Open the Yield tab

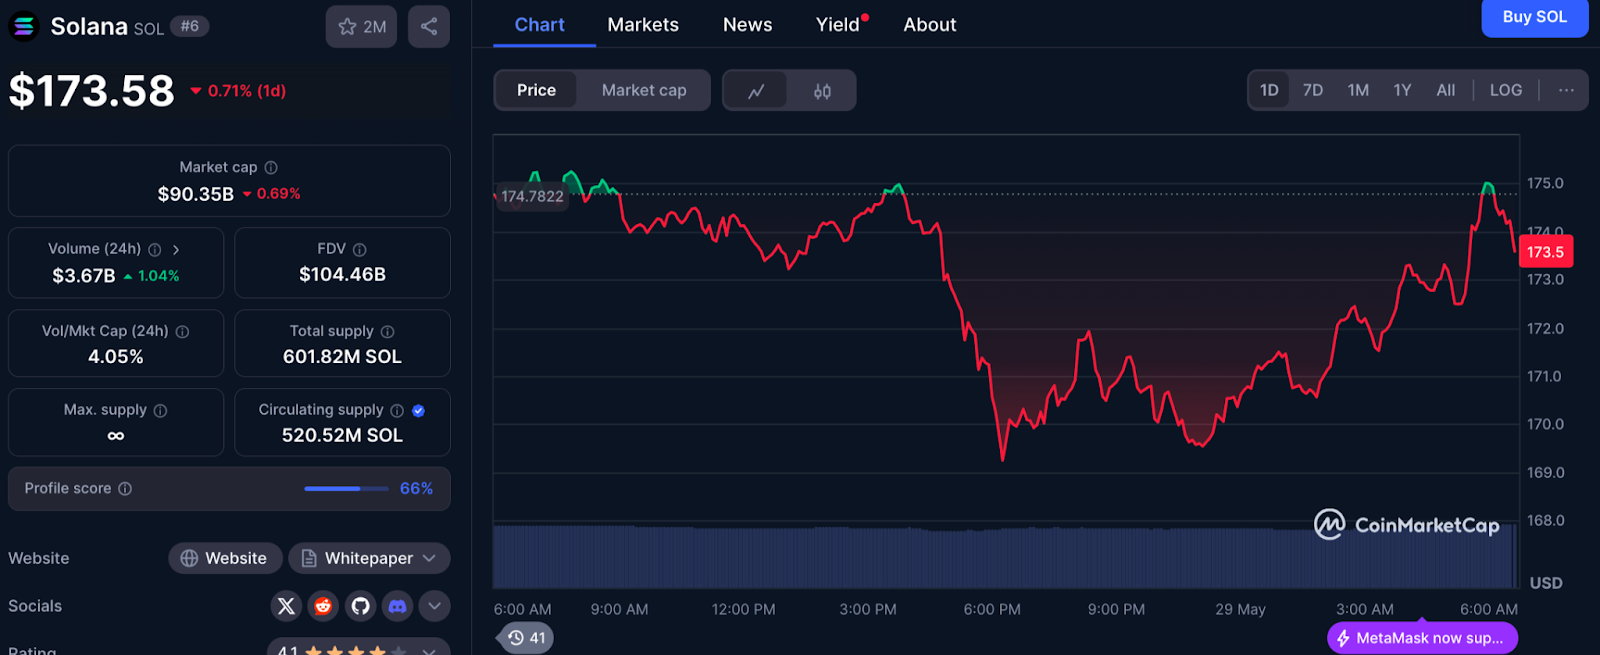(840, 25)
